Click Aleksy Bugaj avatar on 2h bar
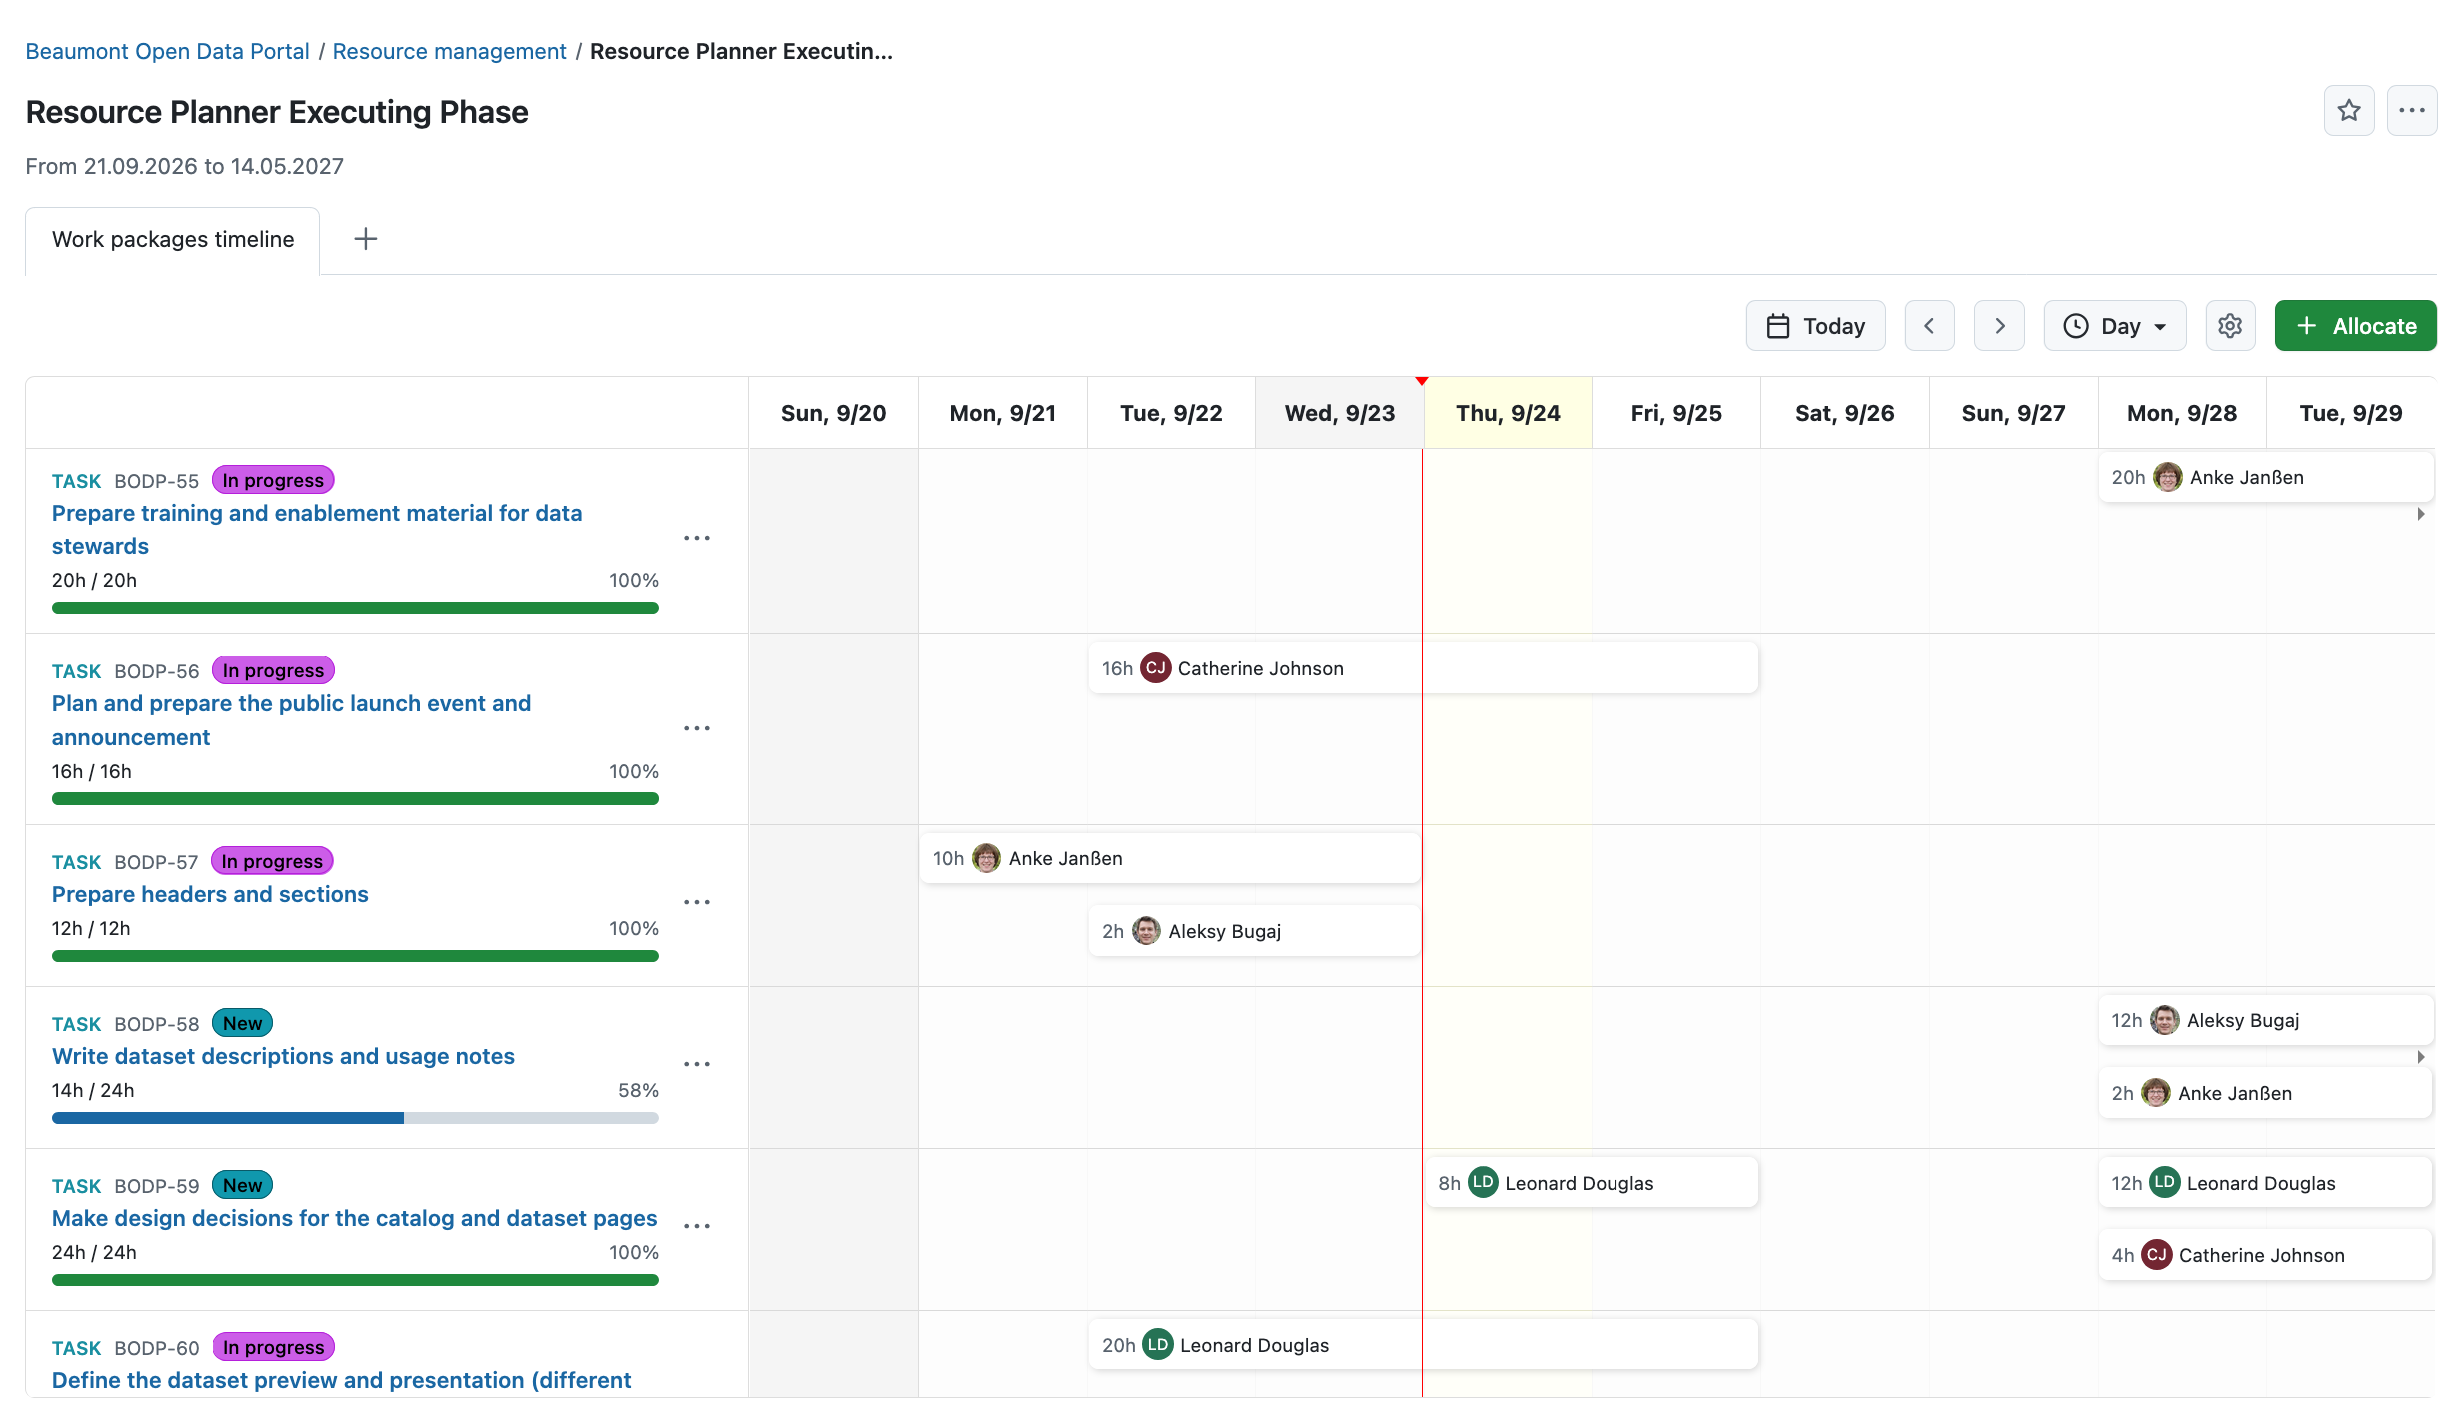 tap(1146, 930)
